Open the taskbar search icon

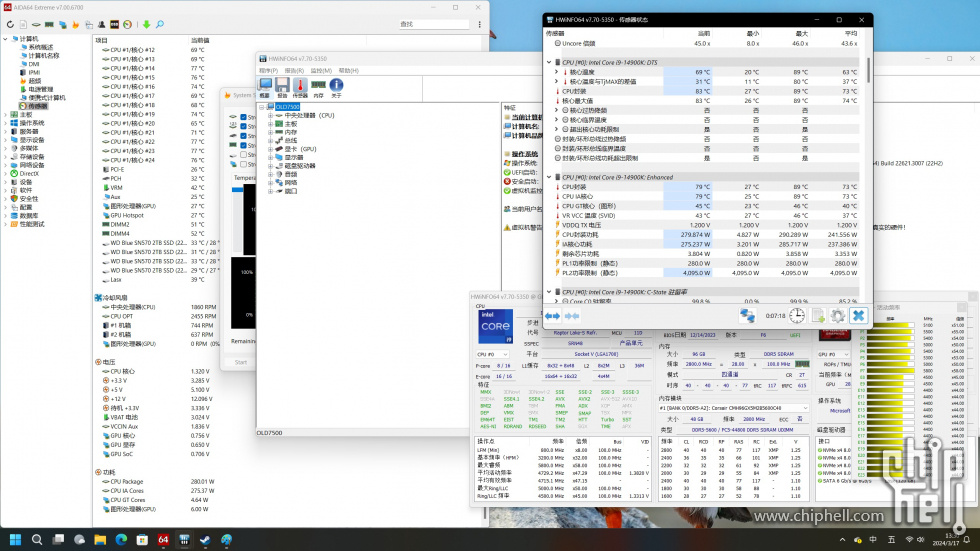point(37,540)
